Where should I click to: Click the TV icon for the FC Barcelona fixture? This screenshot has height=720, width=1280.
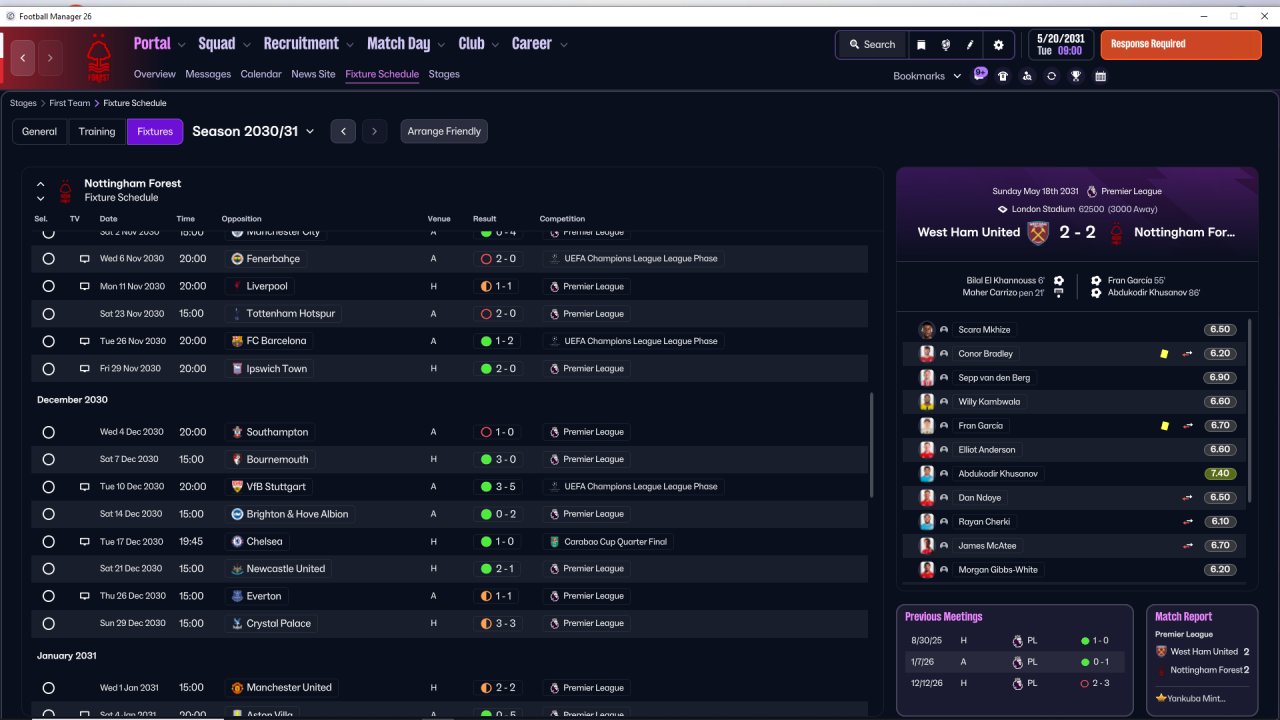tap(85, 341)
